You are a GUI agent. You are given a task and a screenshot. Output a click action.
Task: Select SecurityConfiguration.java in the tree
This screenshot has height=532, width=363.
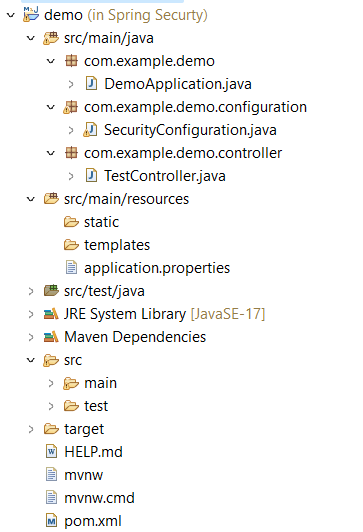coord(190,130)
